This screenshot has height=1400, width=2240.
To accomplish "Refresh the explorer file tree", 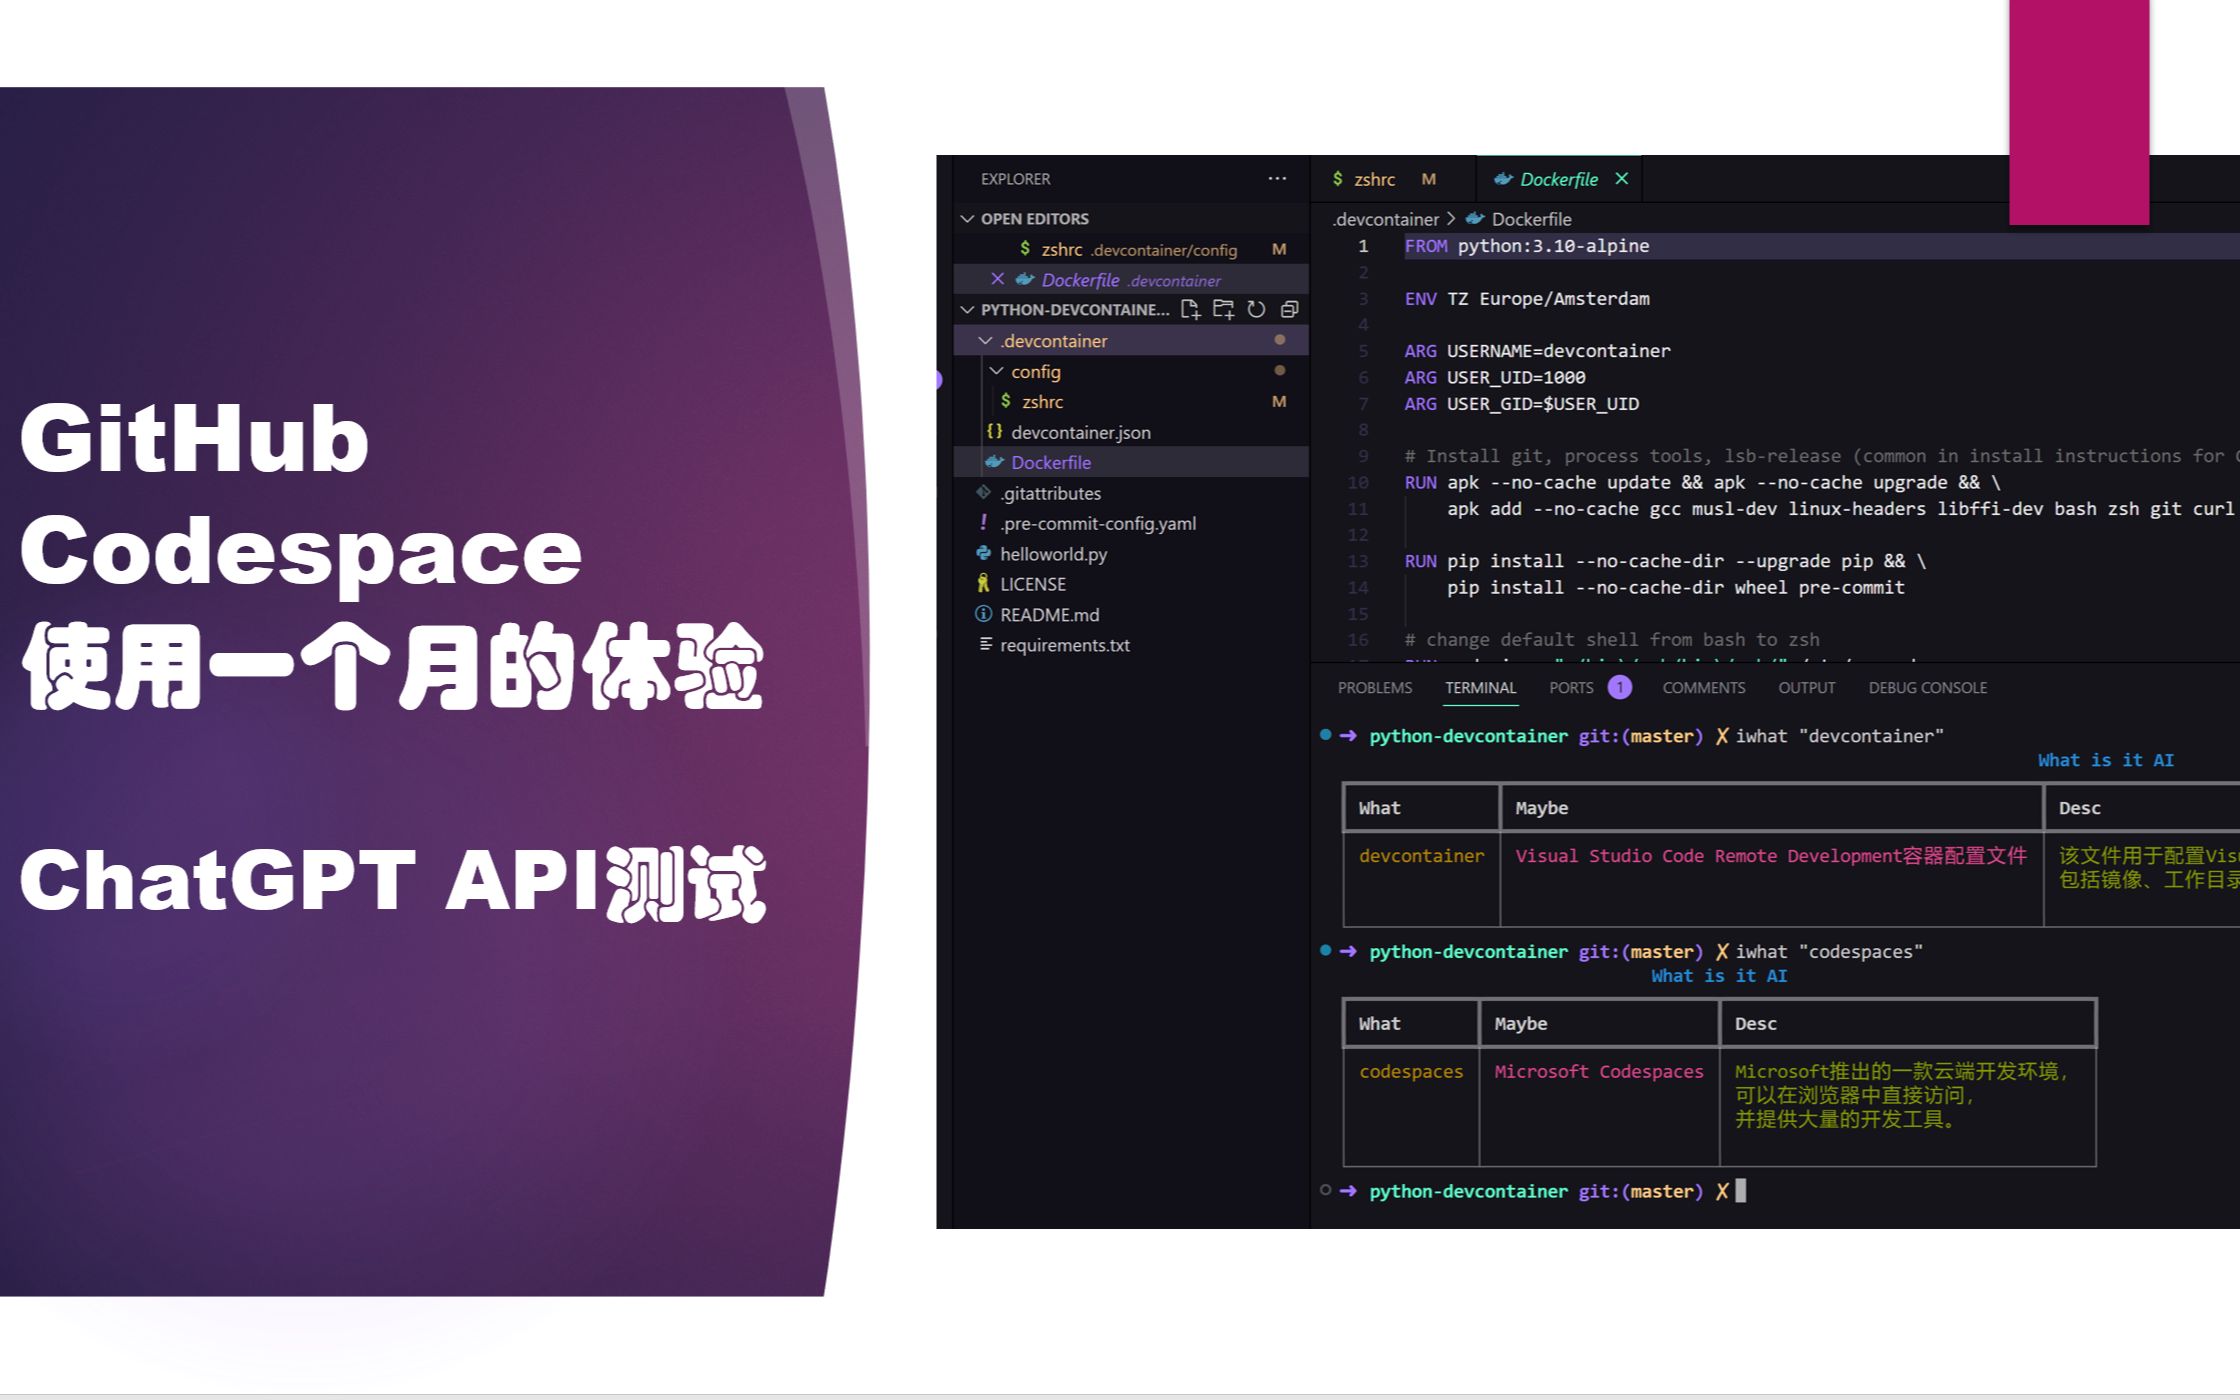I will pyautogui.click(x=1256, y=310).
